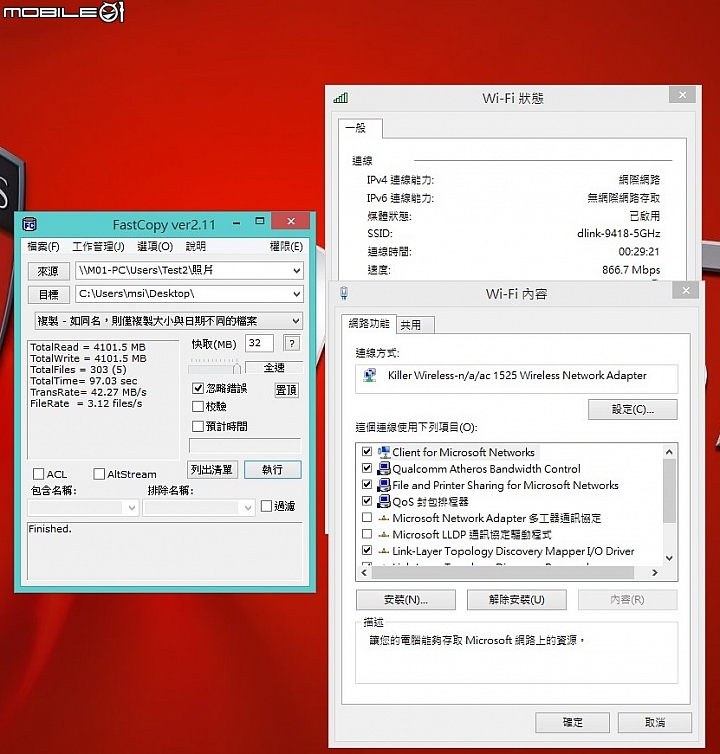Open the 工作管理(J) menu

point(98,247)
